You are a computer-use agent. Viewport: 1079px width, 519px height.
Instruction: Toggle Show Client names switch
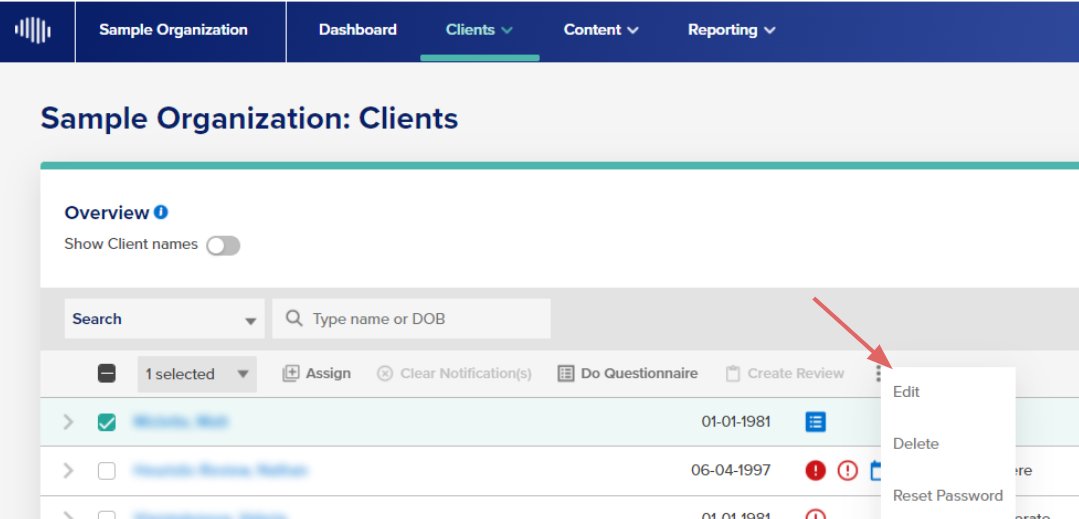[224, 246]
